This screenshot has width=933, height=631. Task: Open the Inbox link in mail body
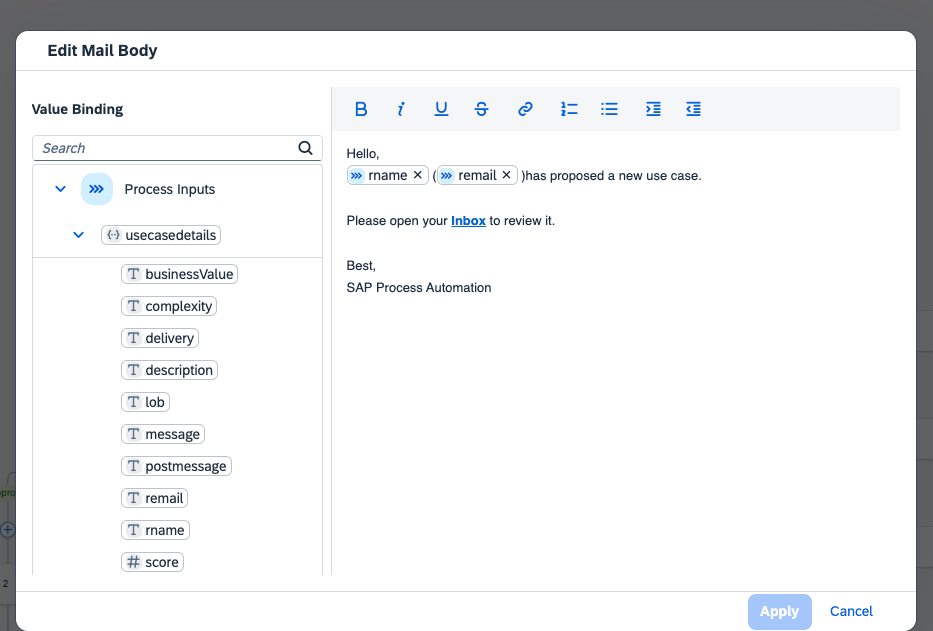pos(468,221)
